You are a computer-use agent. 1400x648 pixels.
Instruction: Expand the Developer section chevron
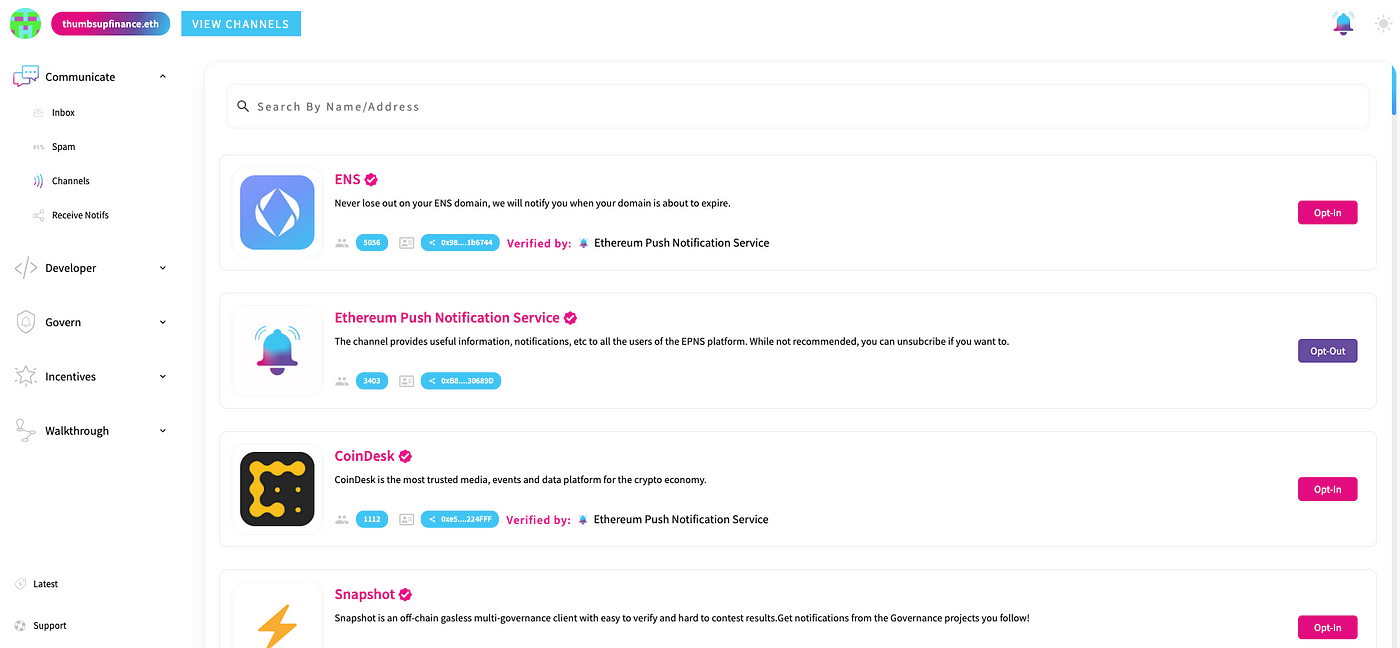coord(163,268)
